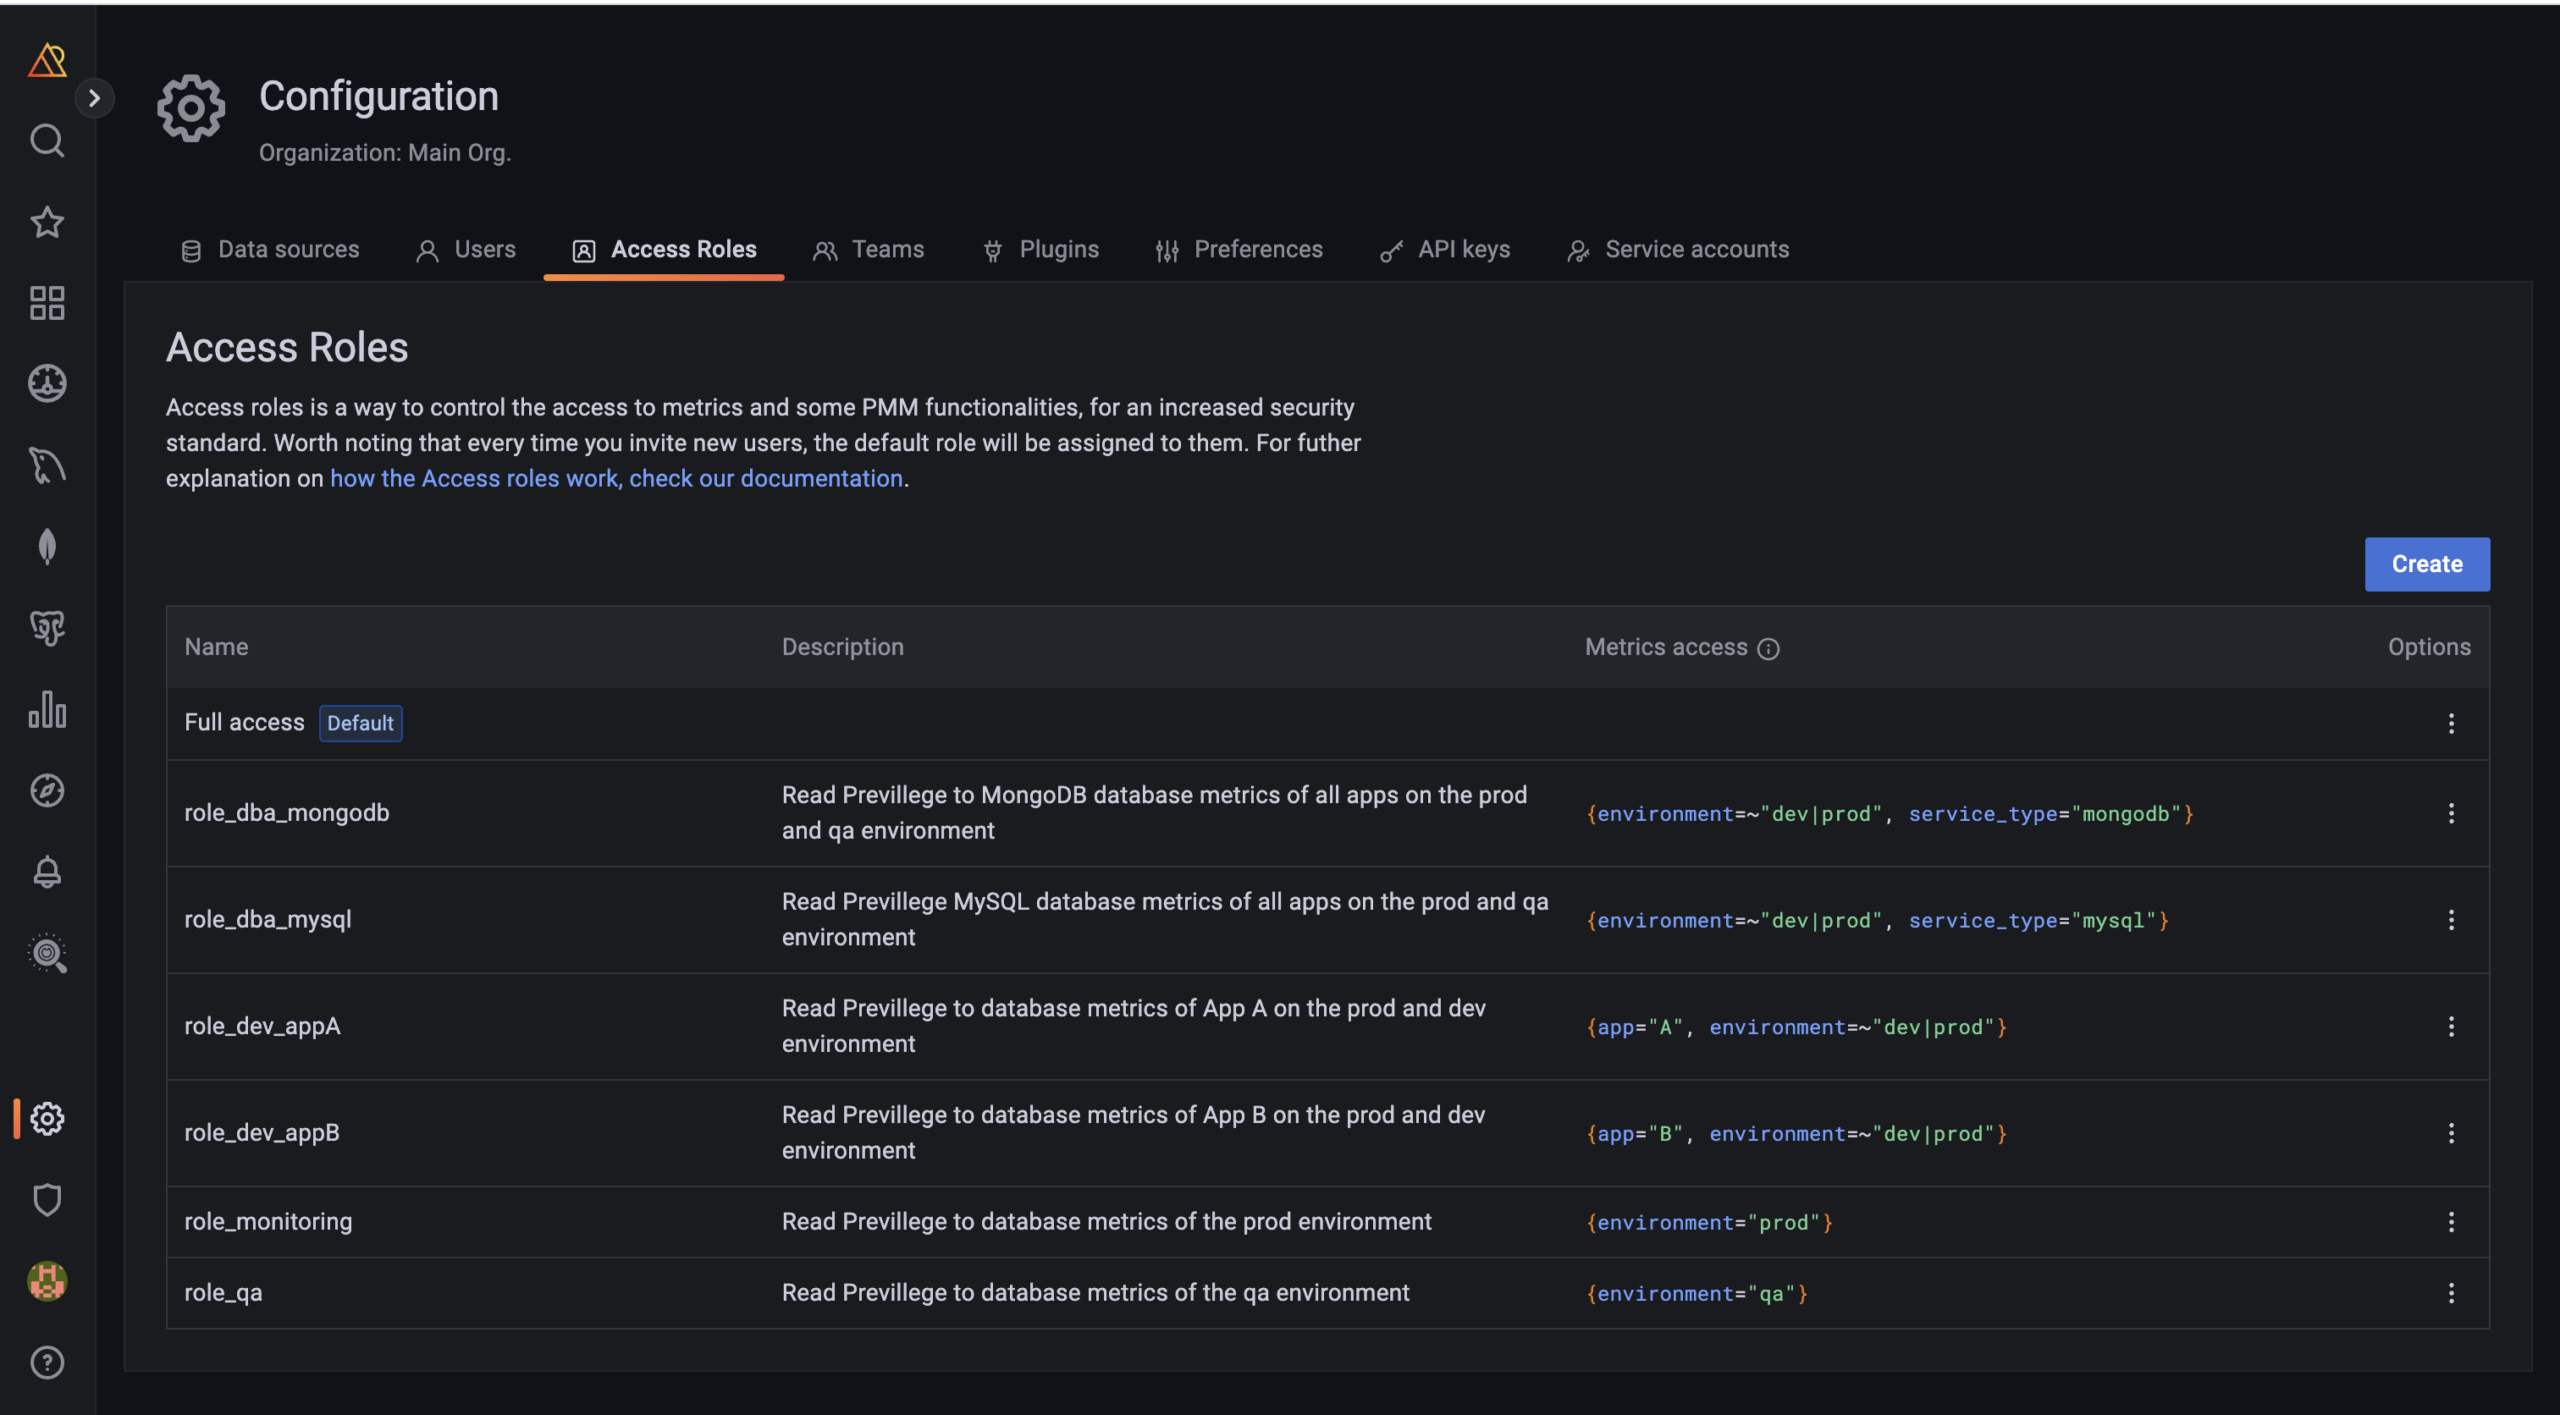Open options menu for Full access role
Image resolution: width=2560 pixels, height=1415 pixels.
tap(2450, 723)
